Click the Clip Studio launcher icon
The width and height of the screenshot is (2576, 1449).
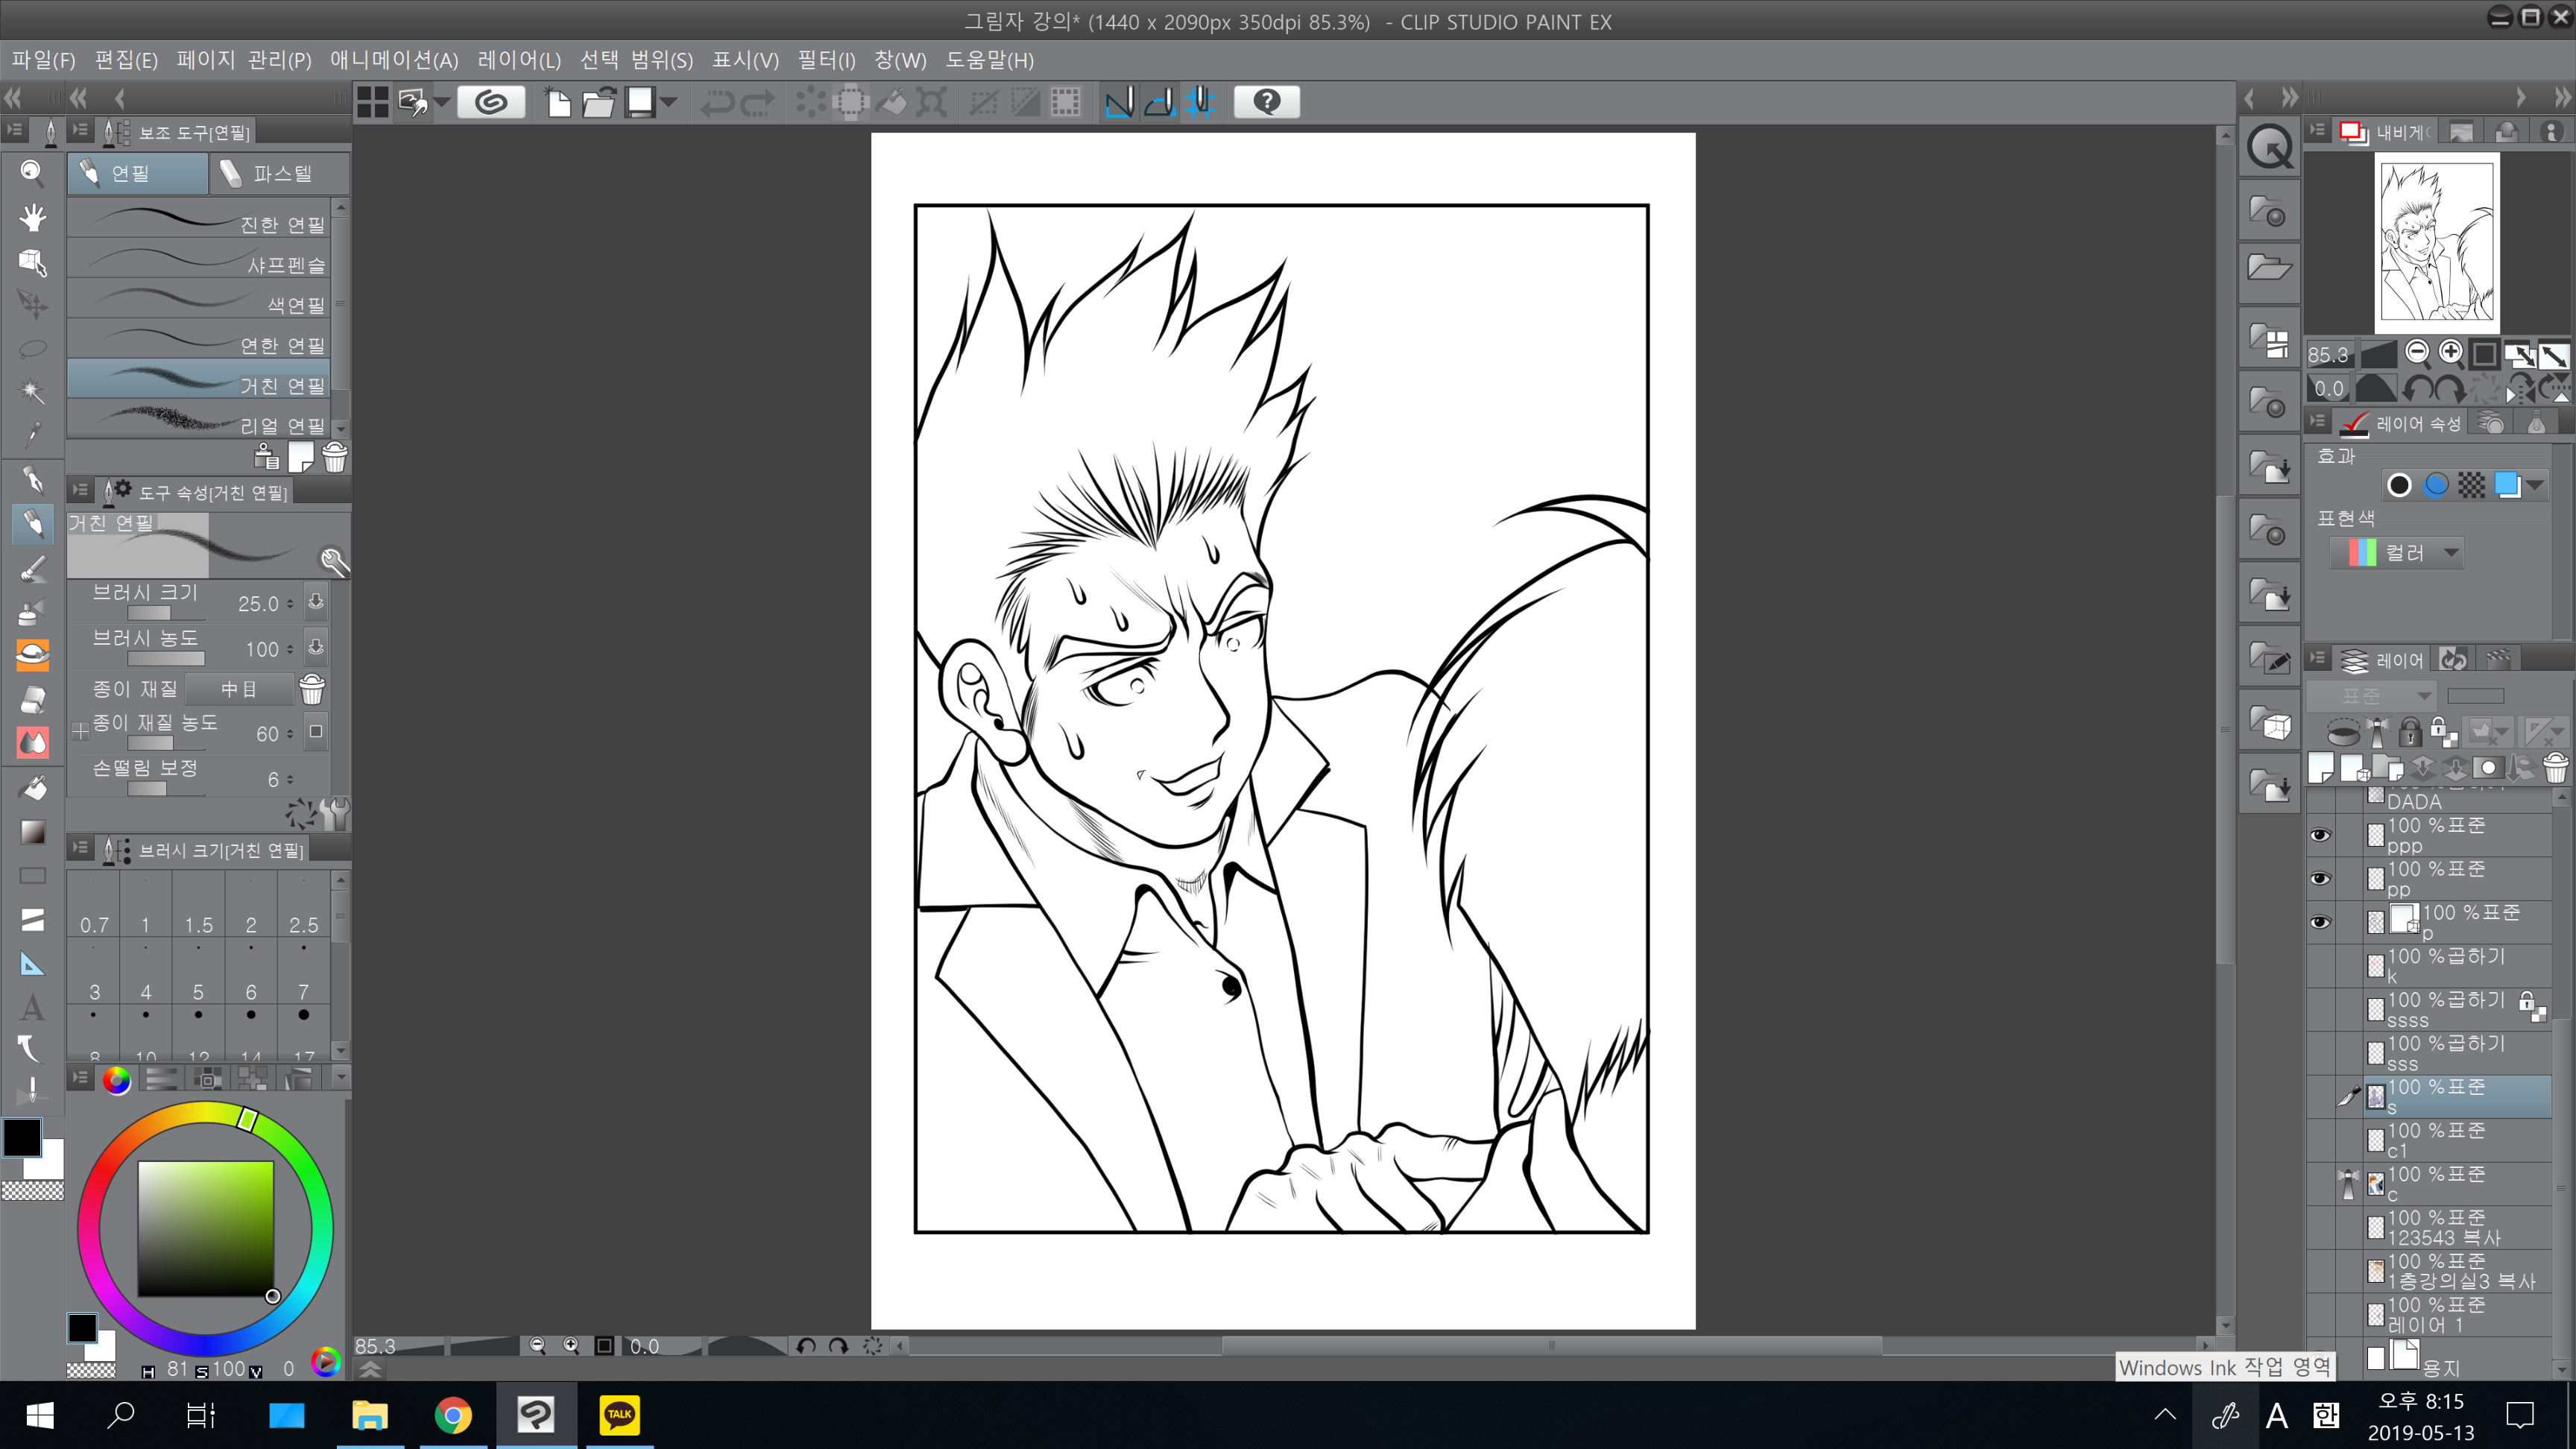491,102
